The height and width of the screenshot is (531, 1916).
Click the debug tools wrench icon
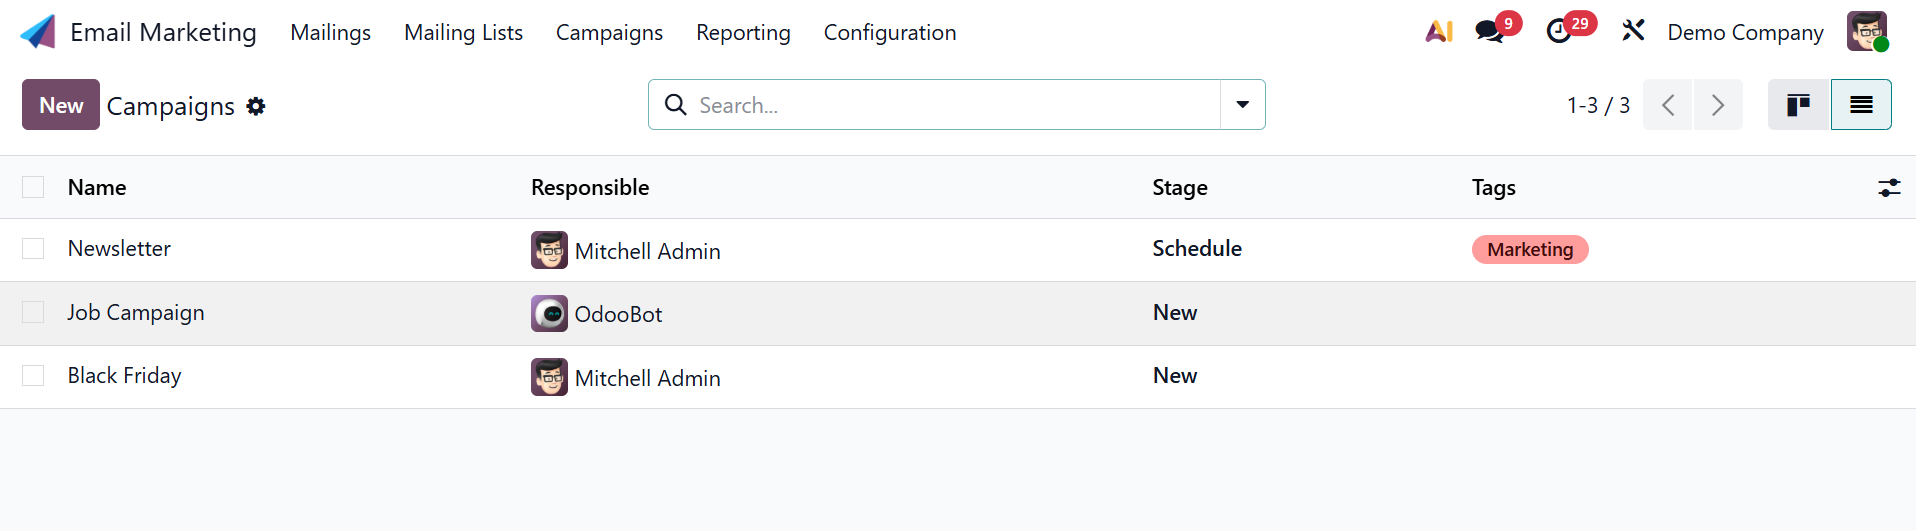(1633, 31)
